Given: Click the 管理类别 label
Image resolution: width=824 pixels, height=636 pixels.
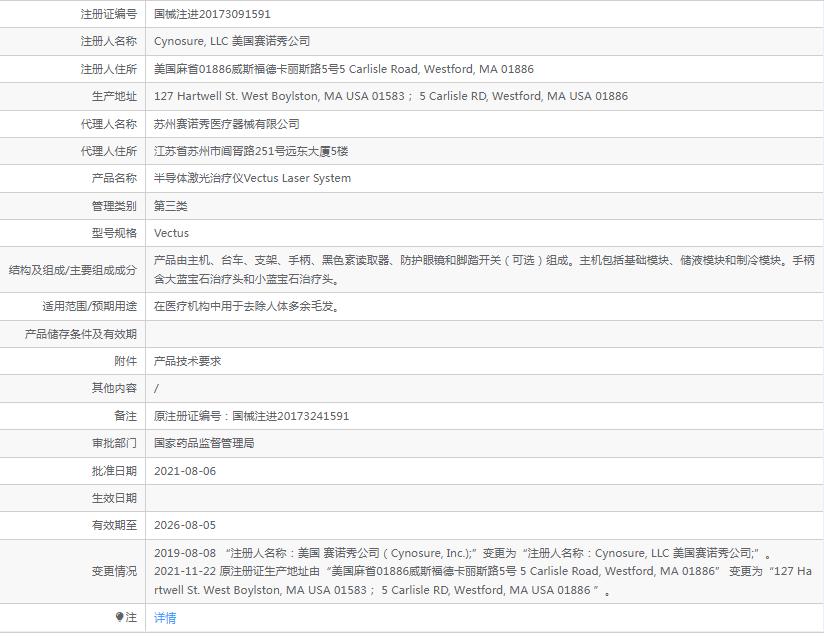Looking at the screenshot, I should 115,206.
